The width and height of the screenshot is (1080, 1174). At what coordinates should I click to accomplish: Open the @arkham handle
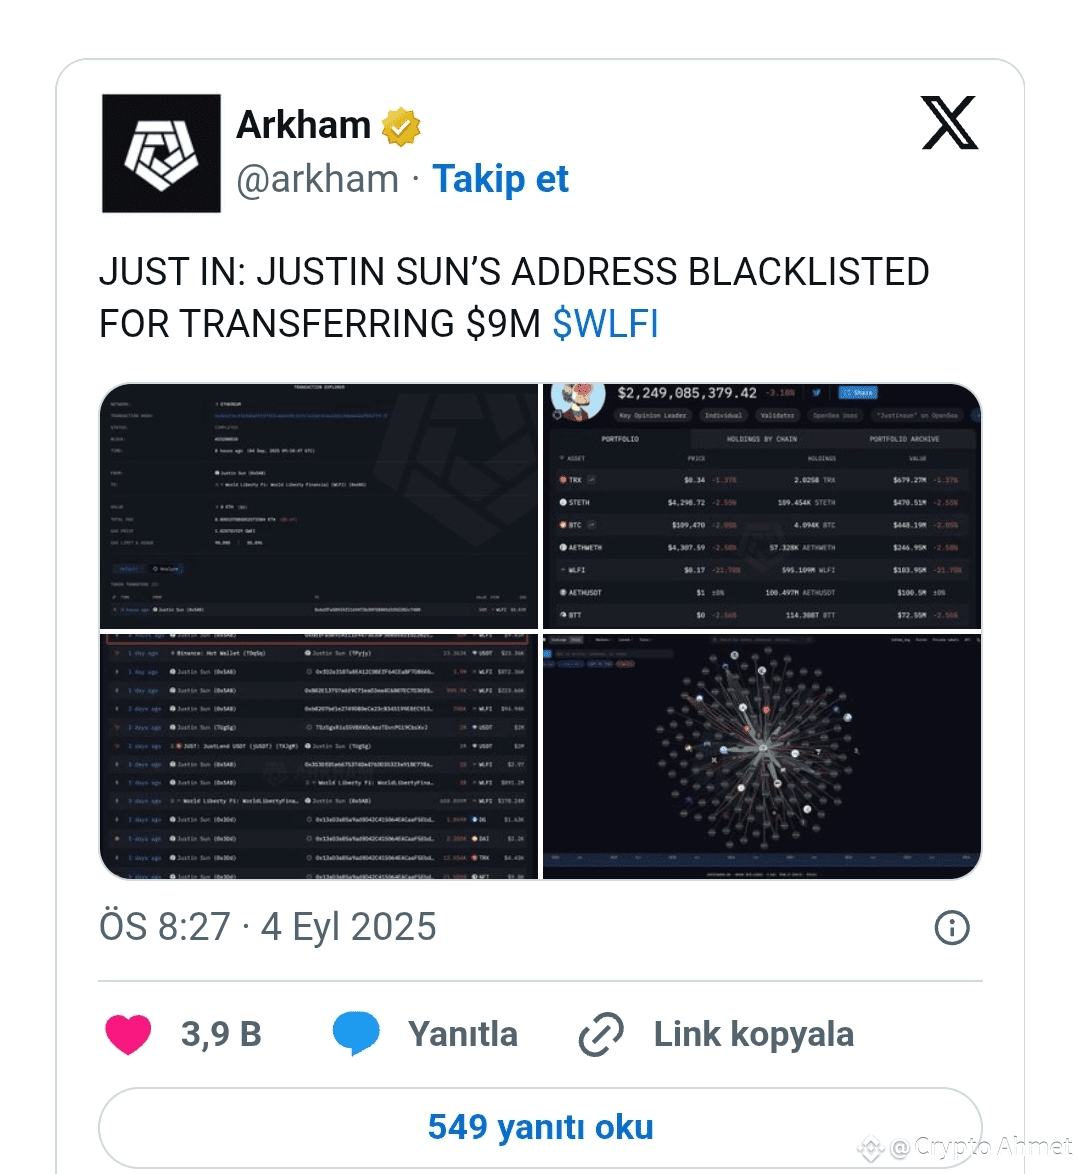318,180
